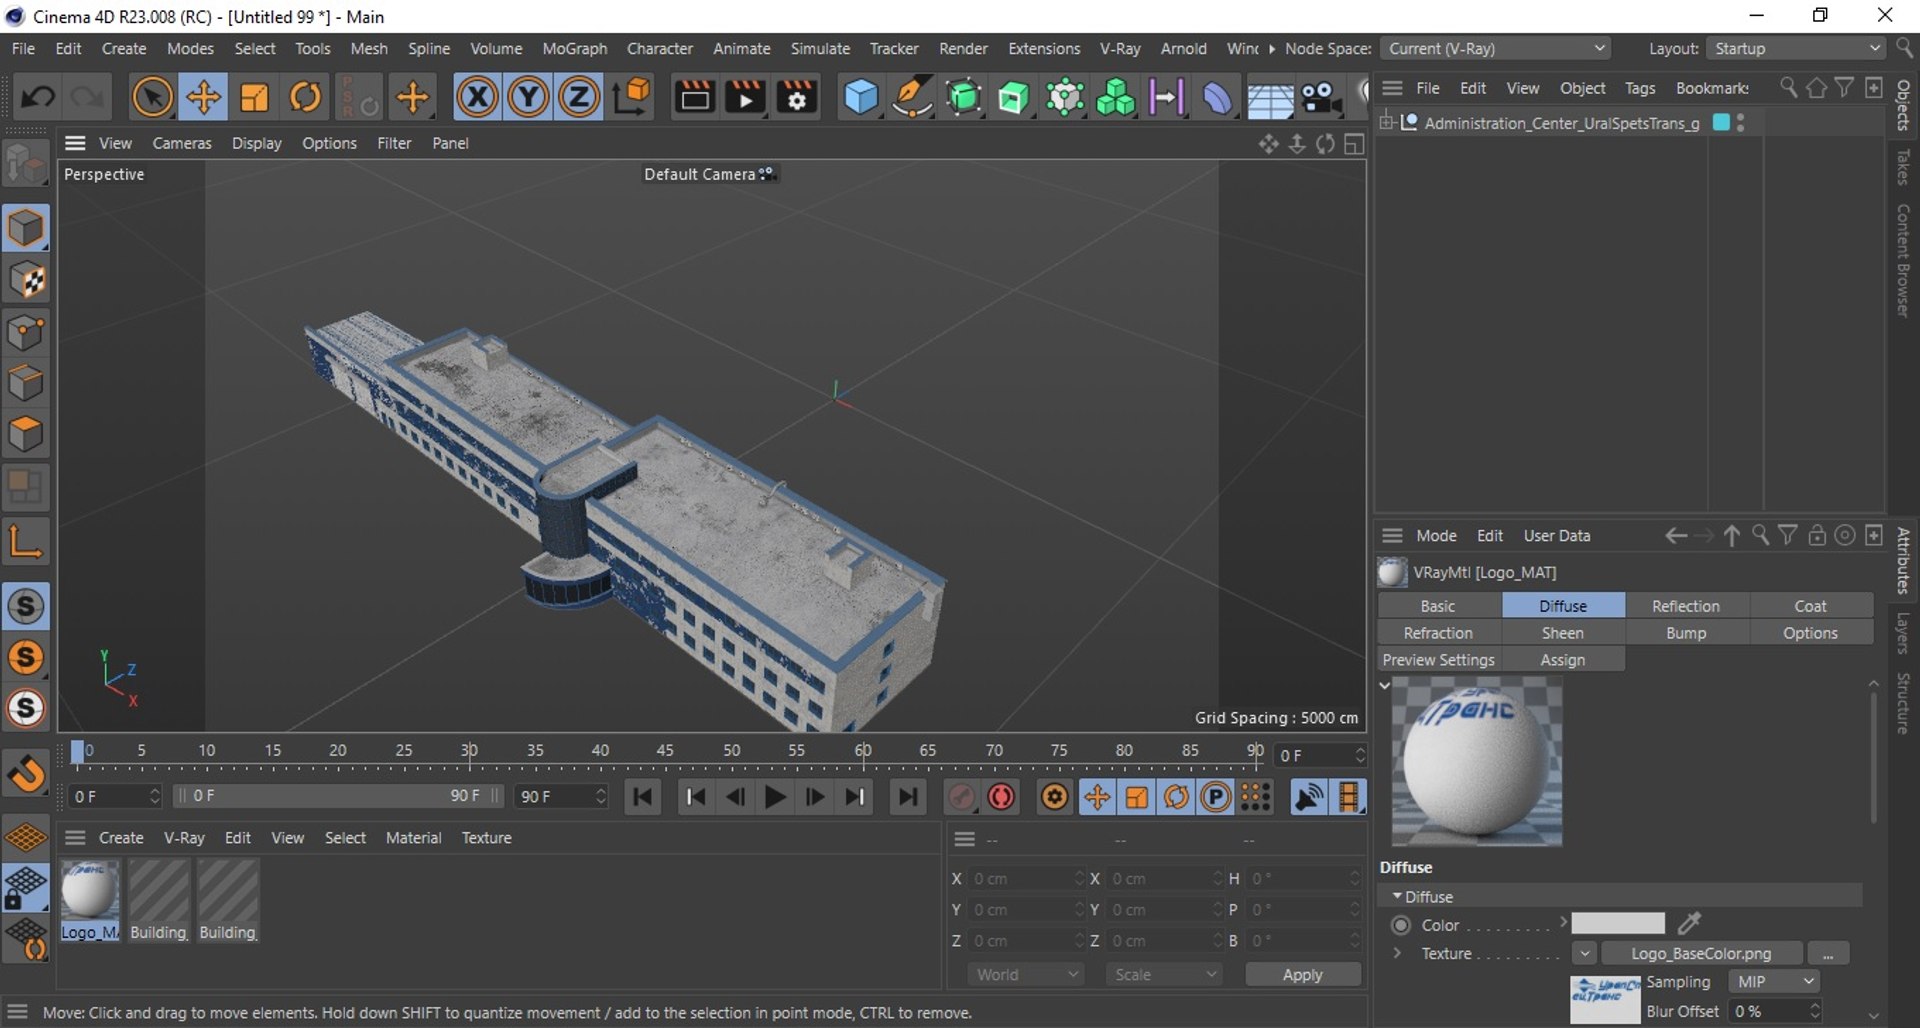Open Sampling MIP dropdown
The image size is (1920, 1028).
tap(1774, 982)
